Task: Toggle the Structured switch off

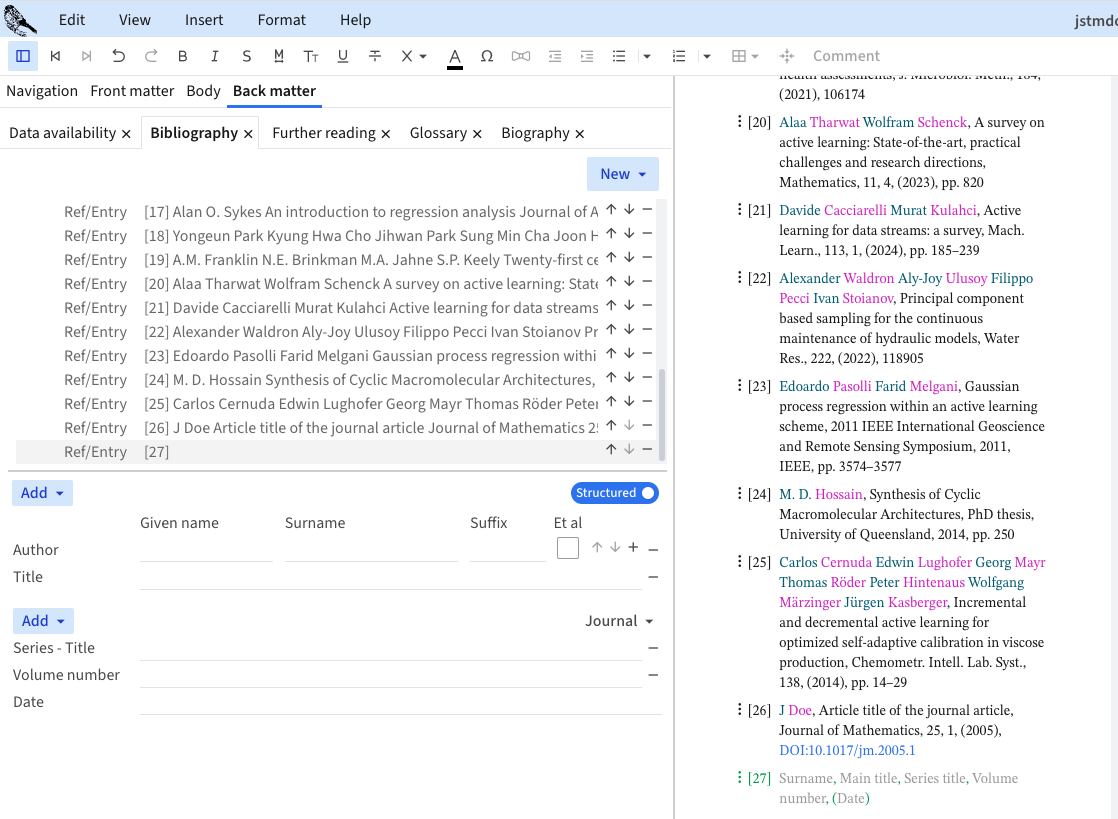Action: point(615,493)
